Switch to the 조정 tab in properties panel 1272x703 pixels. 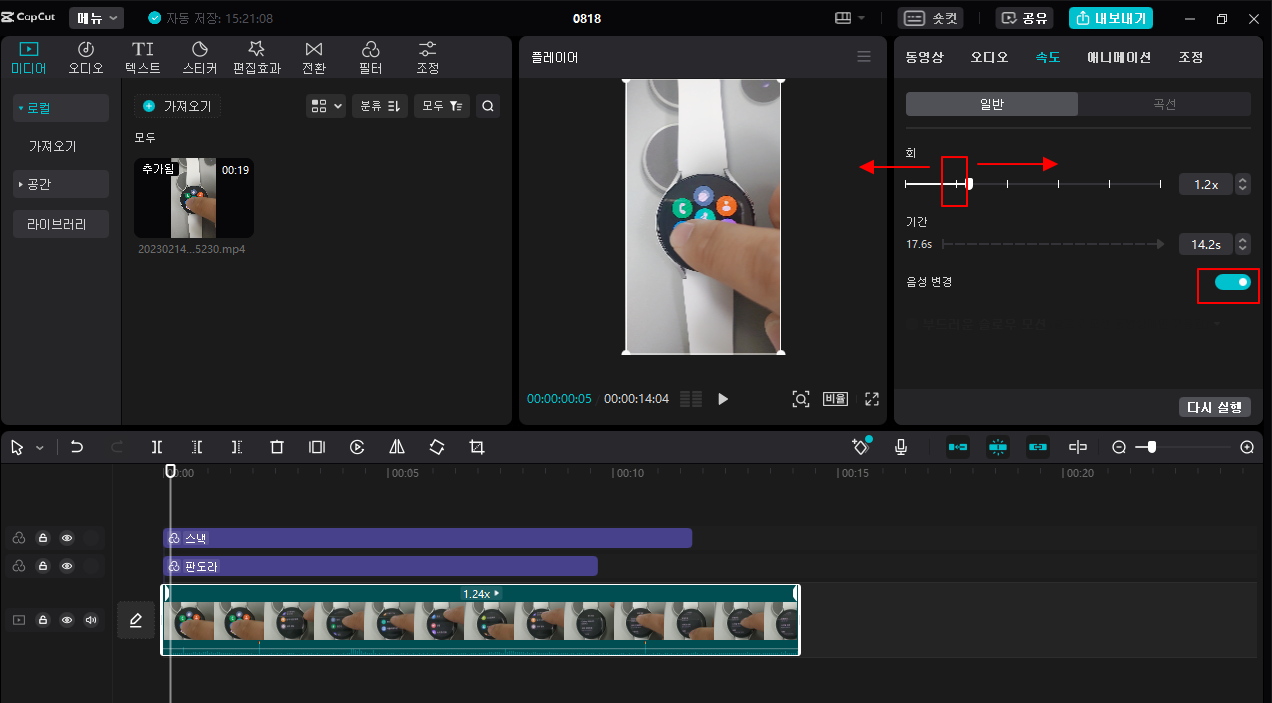tap(1191, 57)
